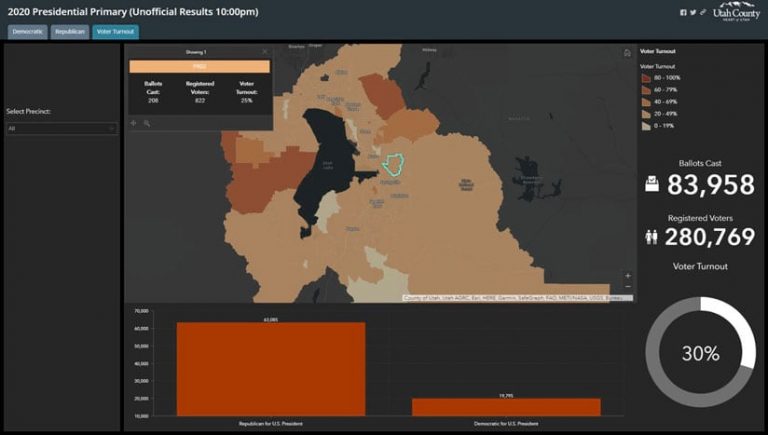Zoom to the selected precinct

[146, 123]
